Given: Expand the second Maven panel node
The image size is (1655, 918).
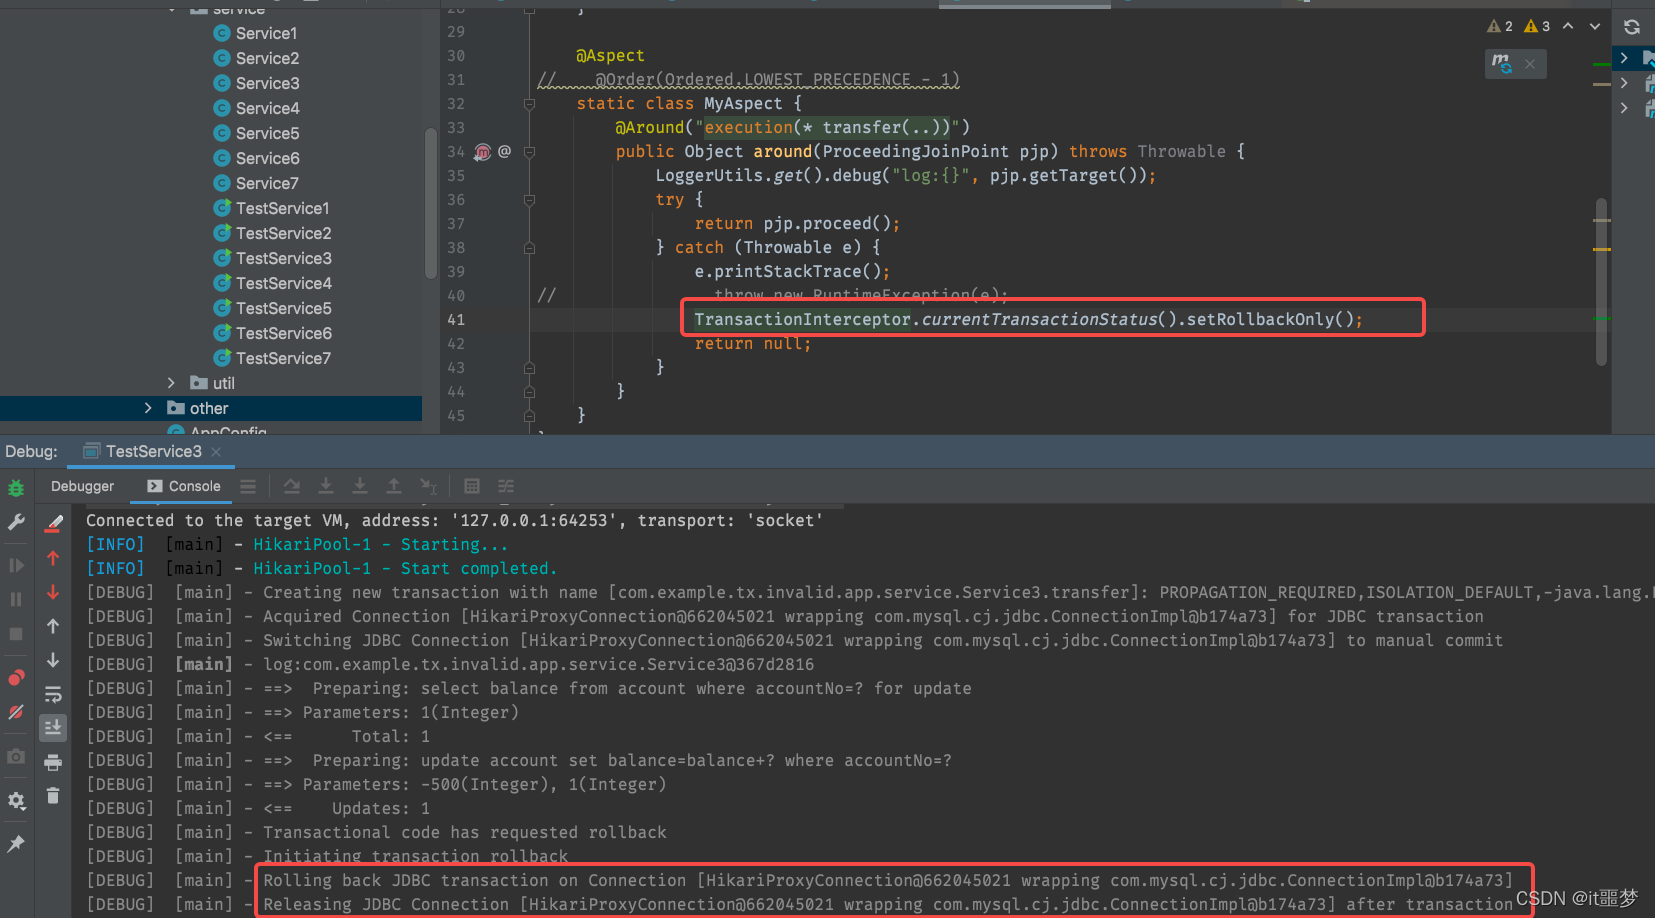Looking at the screenshot, I should (1624, 83).
